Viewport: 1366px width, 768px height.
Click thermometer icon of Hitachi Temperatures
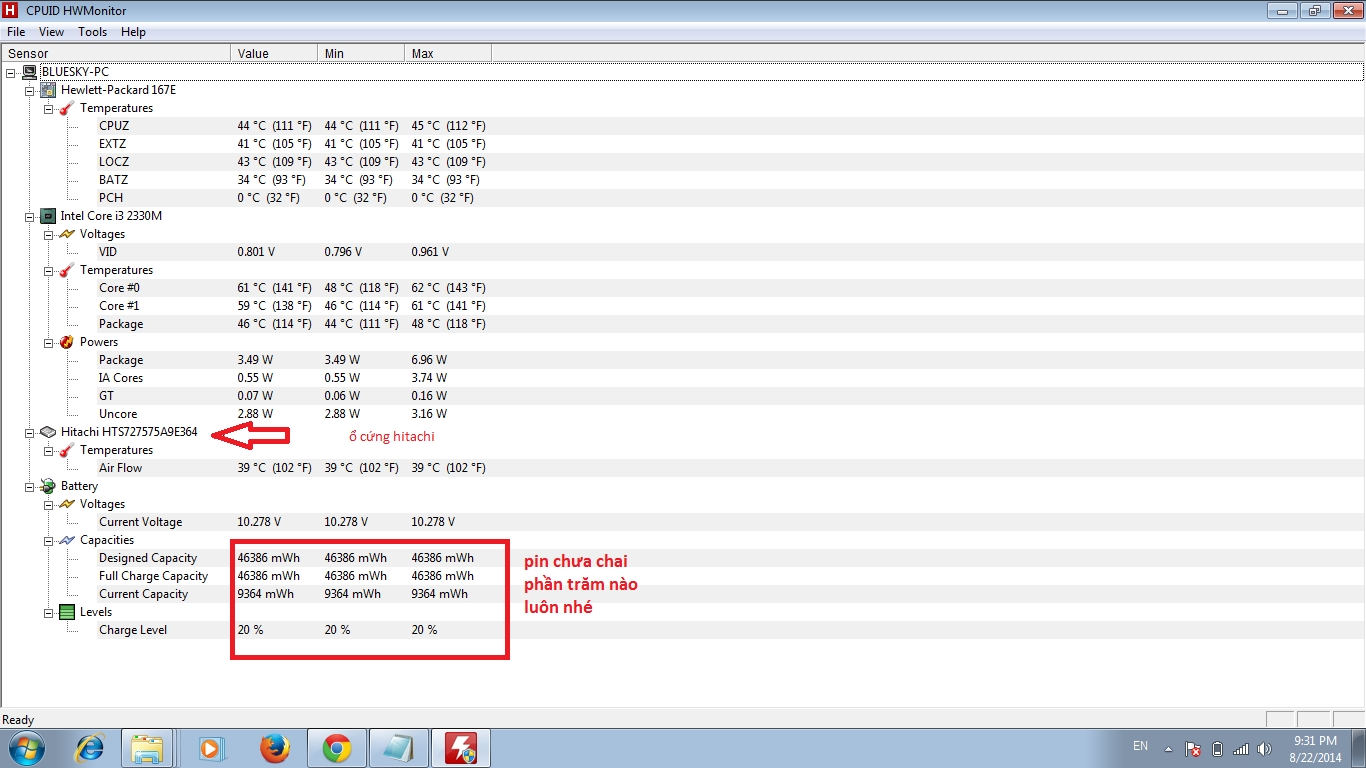point(66,450)
